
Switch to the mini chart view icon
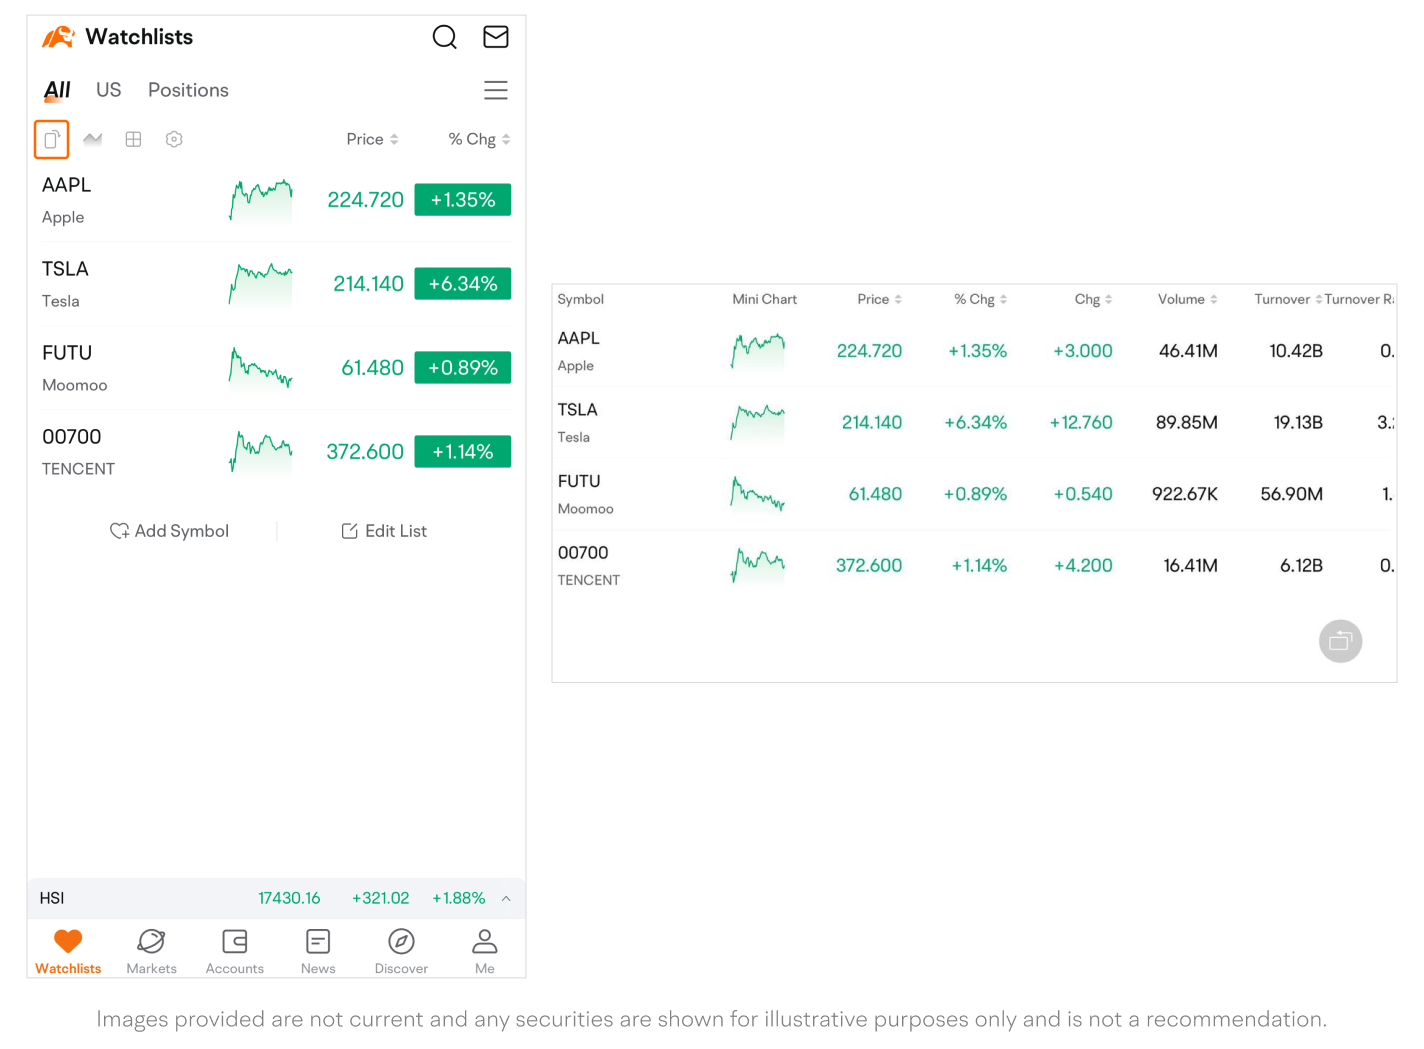coord(93,139)
